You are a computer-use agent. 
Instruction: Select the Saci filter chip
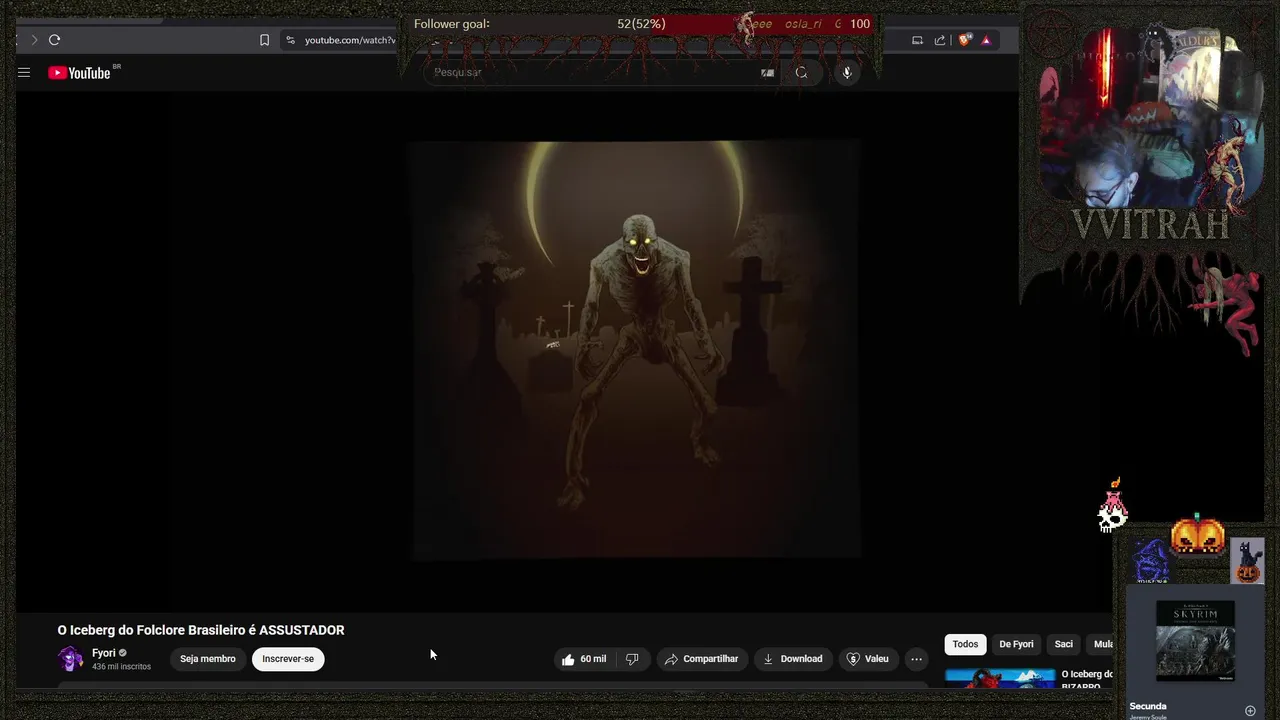point(1063,644)
